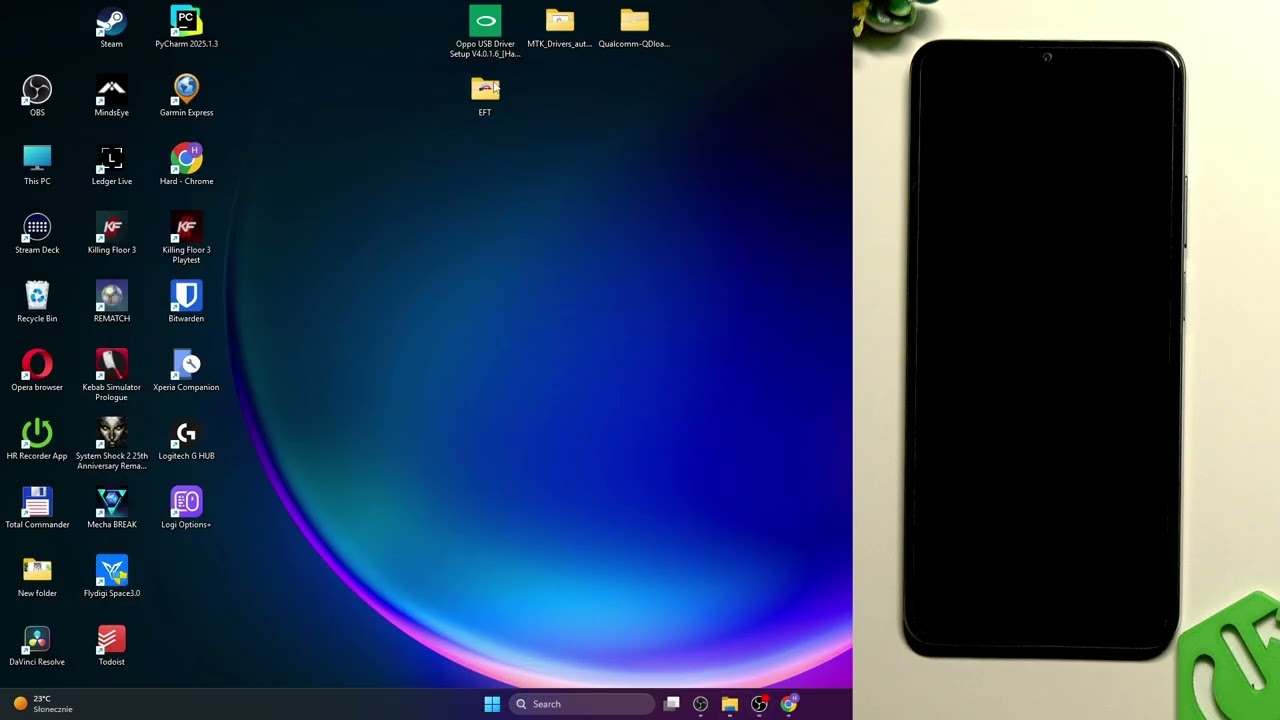Select the Logi Options+ shortcut

(186, 509)
